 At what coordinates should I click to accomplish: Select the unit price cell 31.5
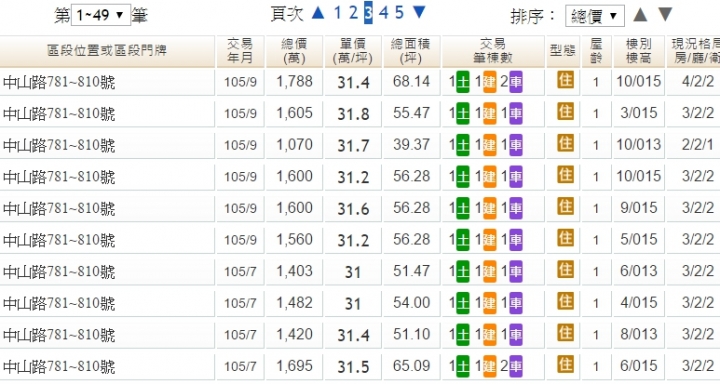pos(353,367)
